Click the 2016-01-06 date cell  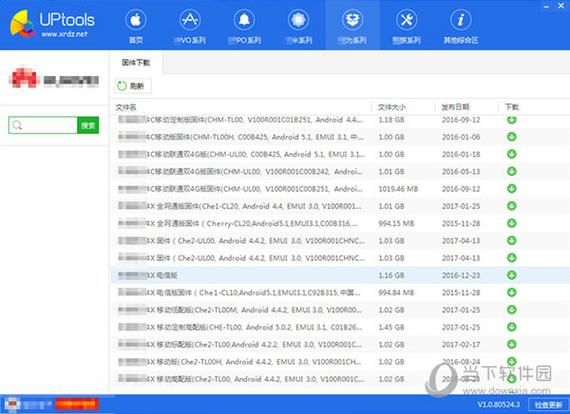tap(461, 137)
